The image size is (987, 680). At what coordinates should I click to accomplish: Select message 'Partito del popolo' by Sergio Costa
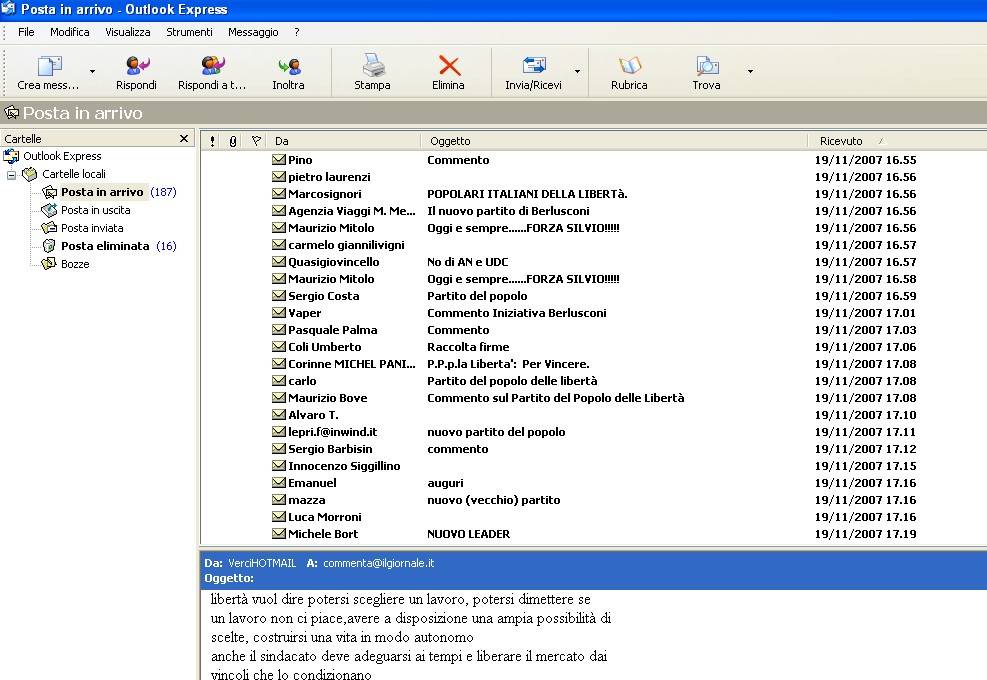pos(594,296)
